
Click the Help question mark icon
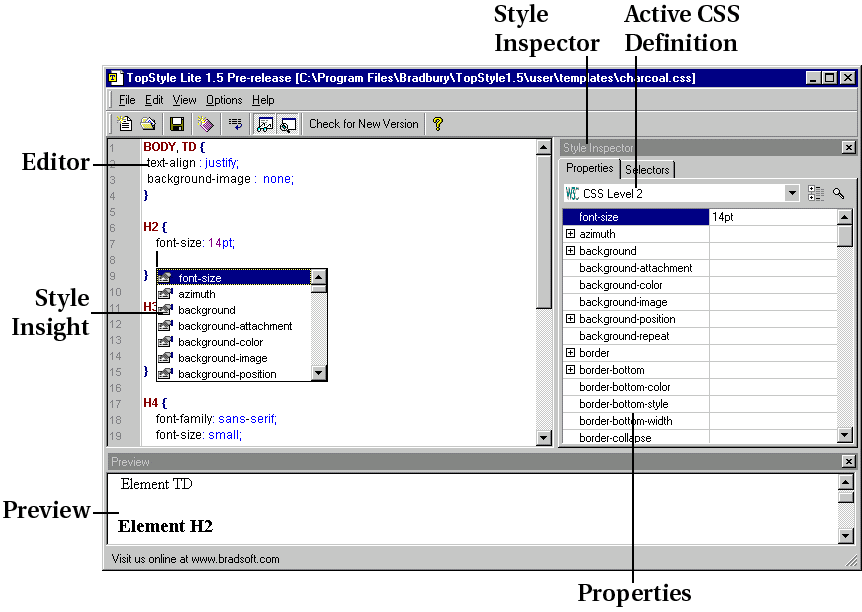click(x=437, y=124)
